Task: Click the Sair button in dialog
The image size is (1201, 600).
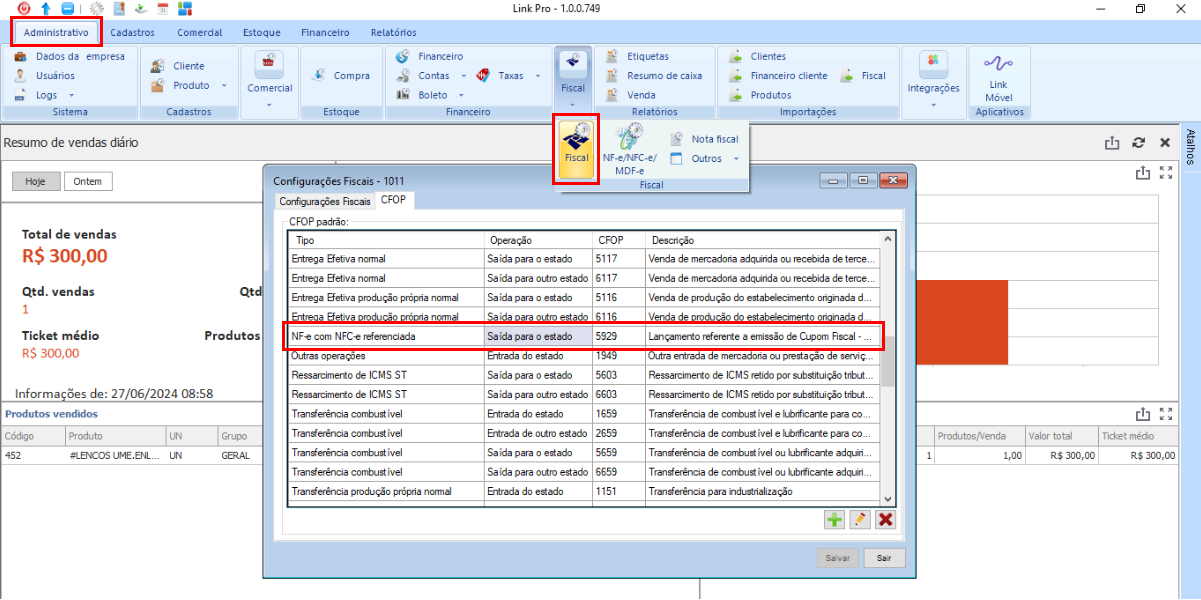Action: coord(884,558)
